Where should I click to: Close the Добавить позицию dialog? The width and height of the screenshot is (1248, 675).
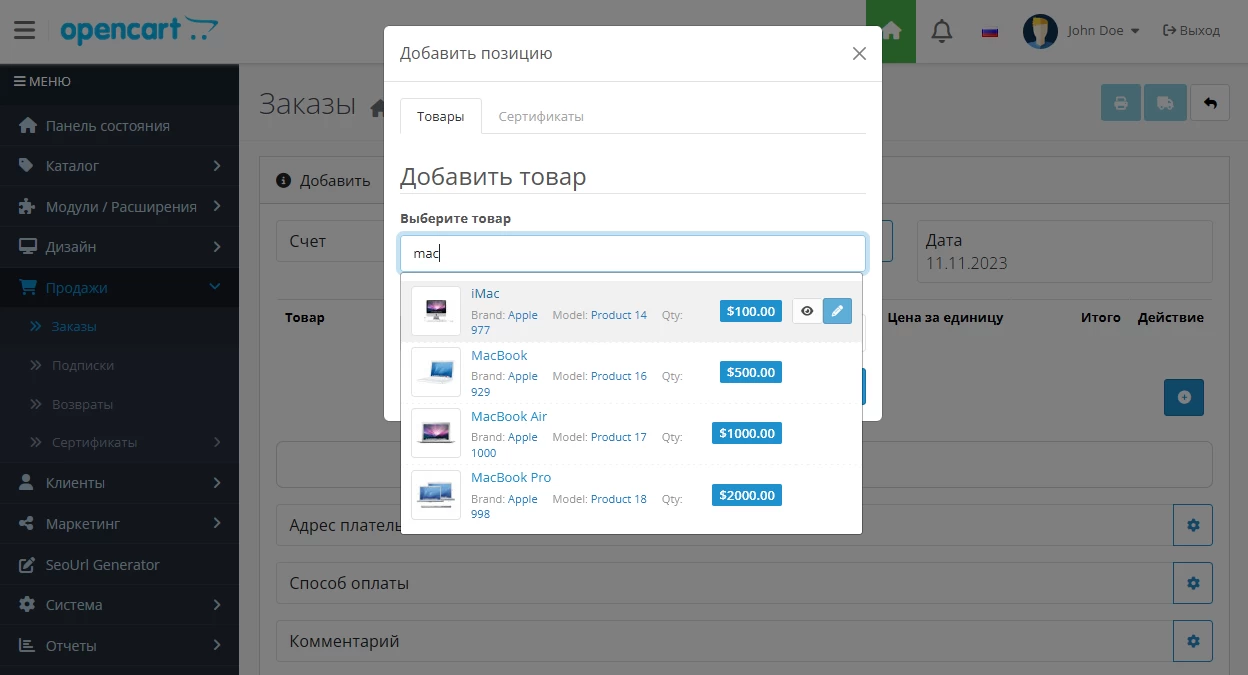[x=859, y=54]
